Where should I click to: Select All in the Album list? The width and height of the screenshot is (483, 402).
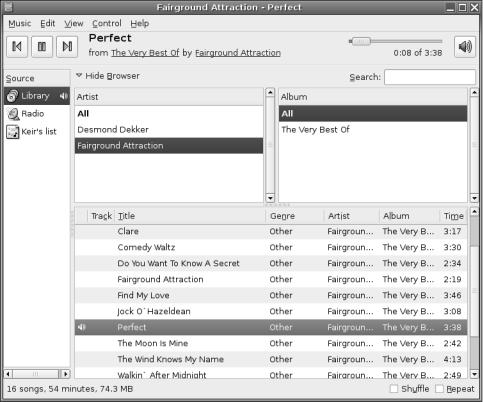pos(373,114)
